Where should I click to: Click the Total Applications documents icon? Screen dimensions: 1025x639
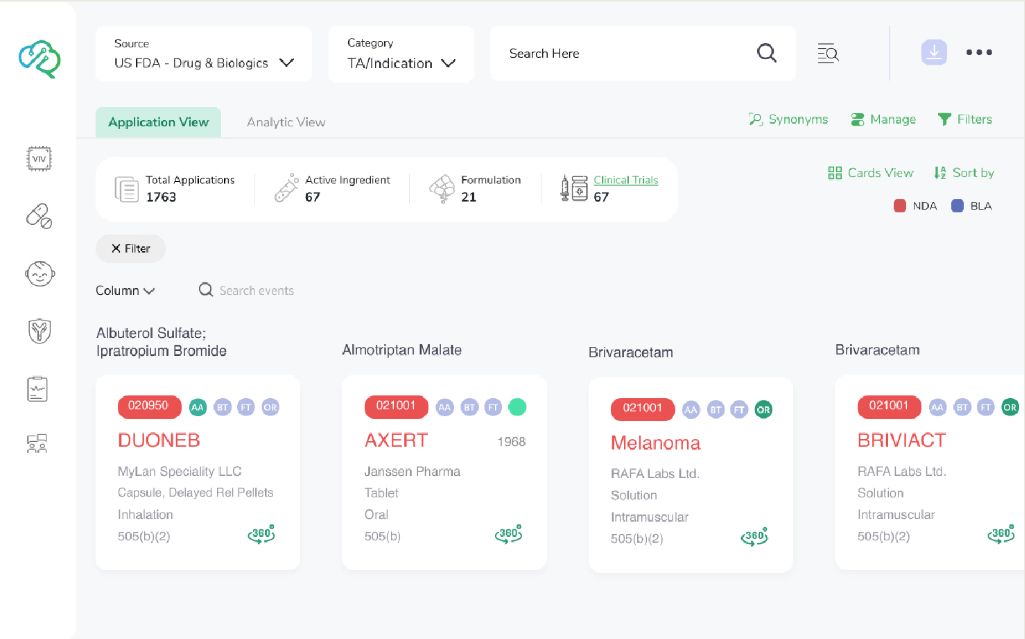[126, 189]
